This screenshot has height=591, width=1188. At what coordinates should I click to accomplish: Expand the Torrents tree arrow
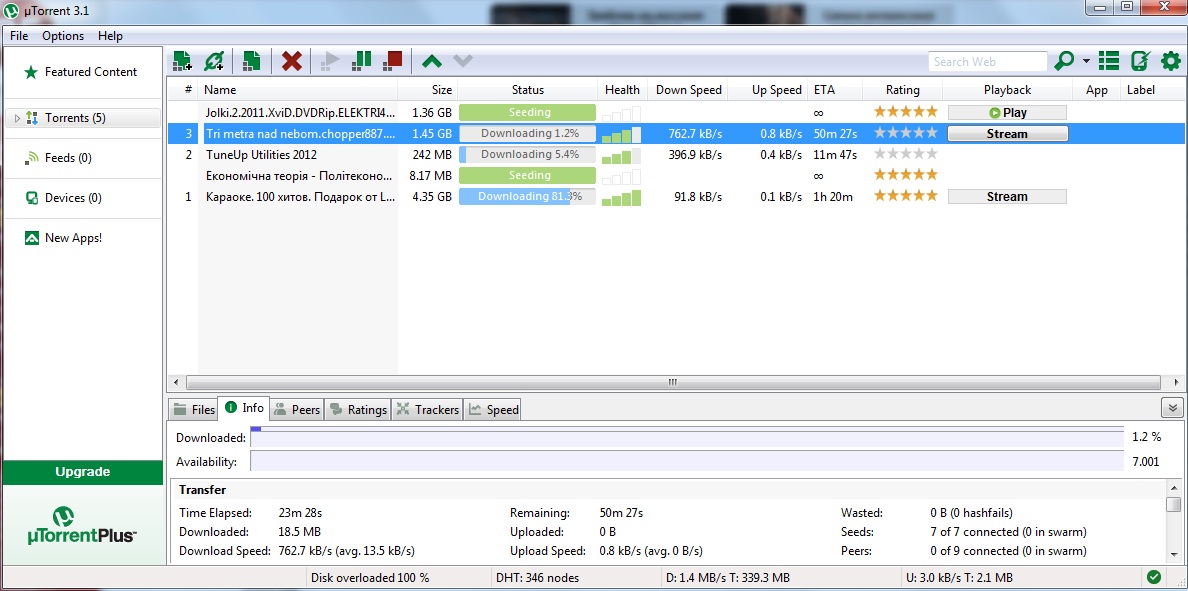point(17,118)
